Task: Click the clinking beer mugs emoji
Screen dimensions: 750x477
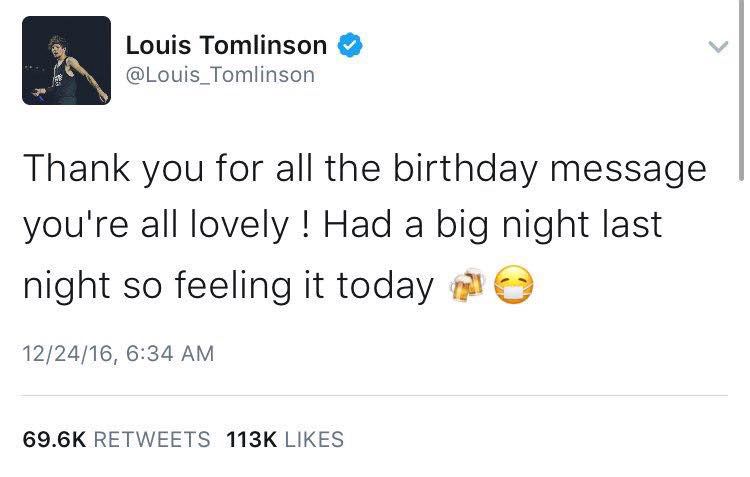Action: (467, 286)
